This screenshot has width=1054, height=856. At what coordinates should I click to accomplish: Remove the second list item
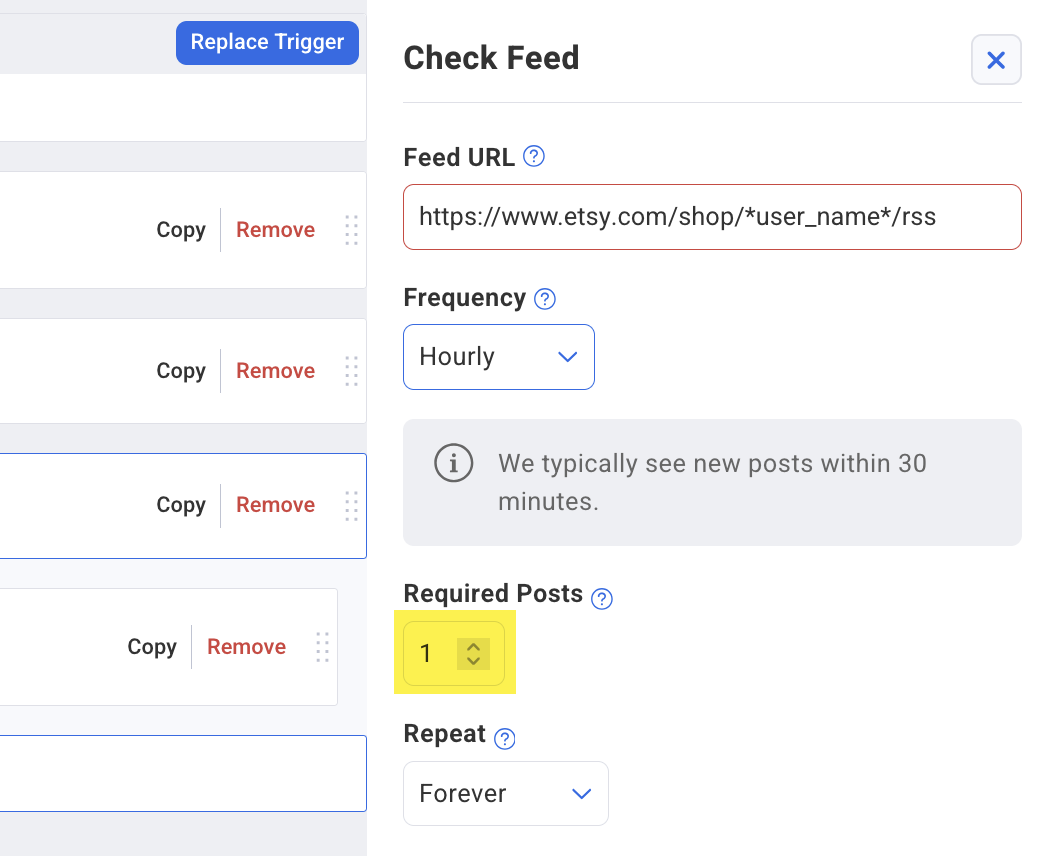click(275, 370)
